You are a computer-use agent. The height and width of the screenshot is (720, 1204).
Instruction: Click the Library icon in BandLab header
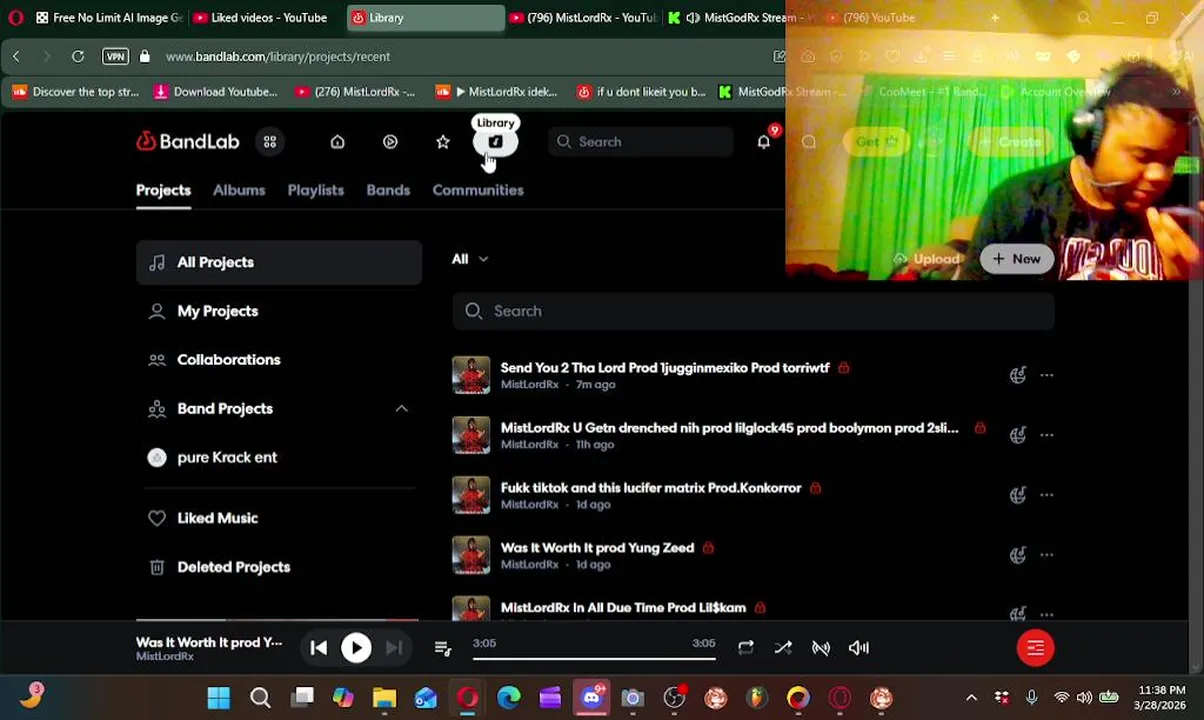[495, 142]
